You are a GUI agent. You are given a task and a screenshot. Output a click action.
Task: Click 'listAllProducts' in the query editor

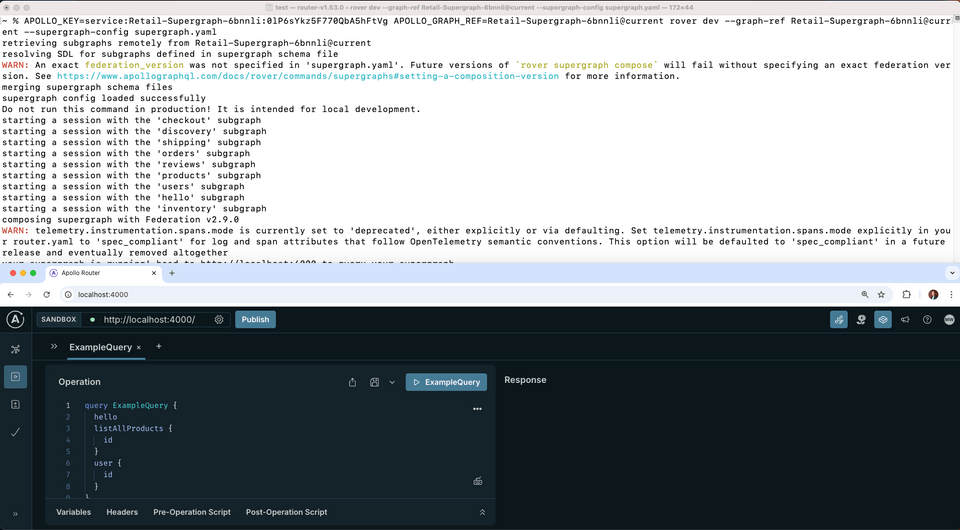[129, 428]
